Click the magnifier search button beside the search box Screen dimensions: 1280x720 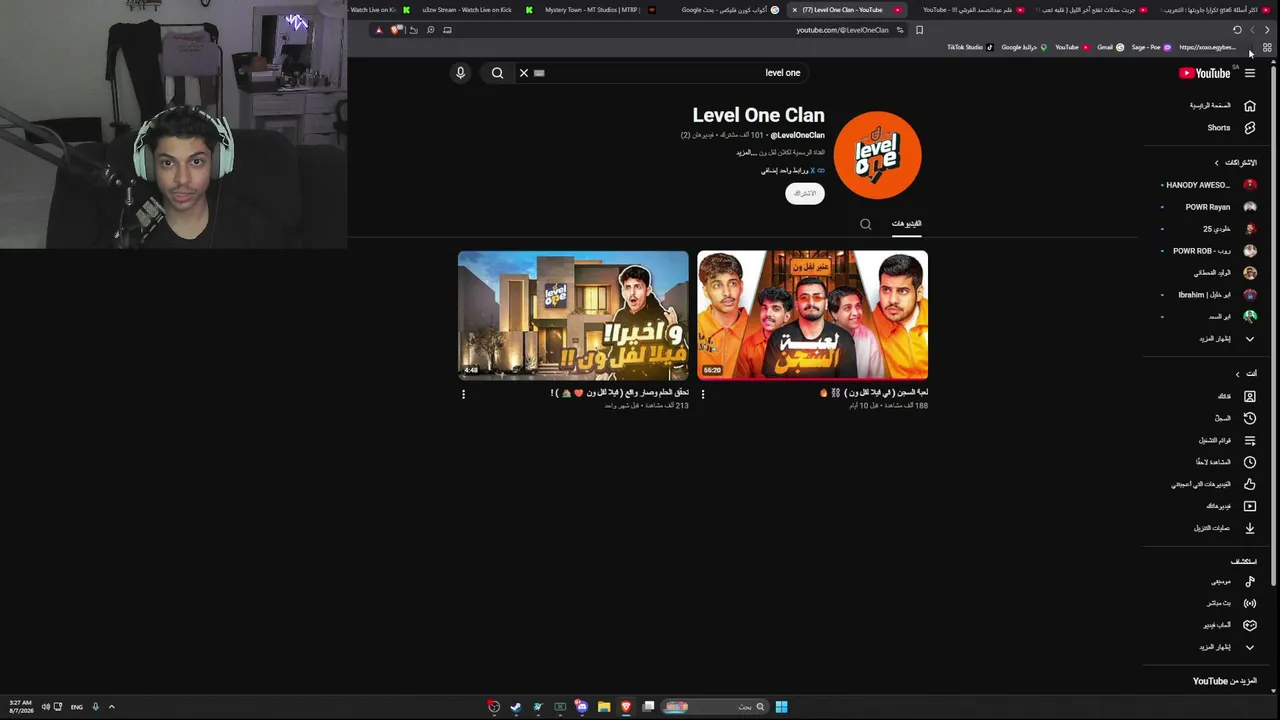[x=497, y=73]
